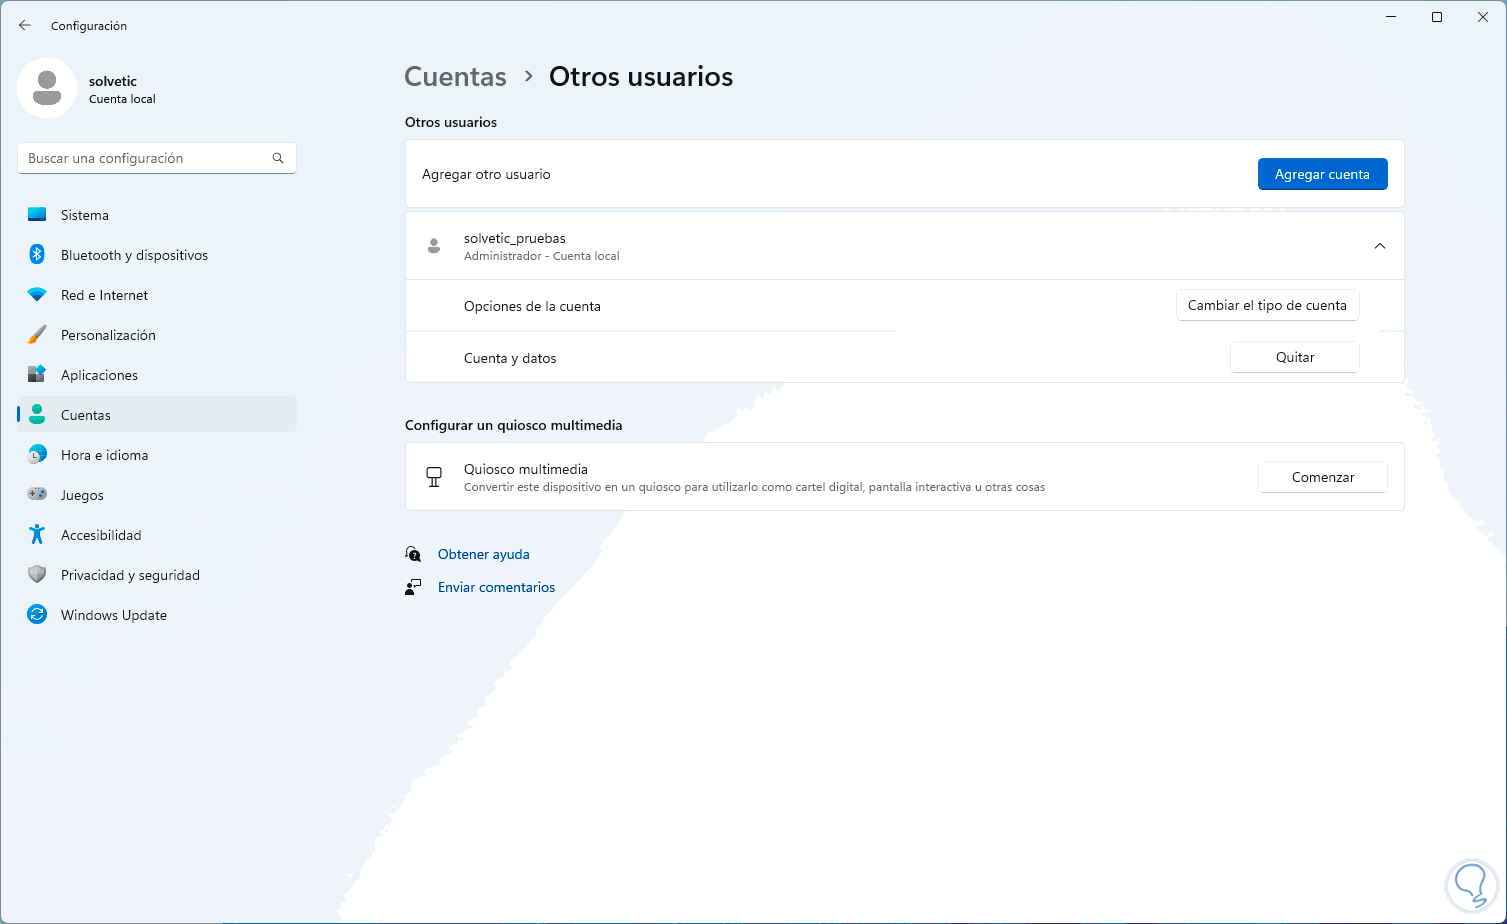Maximize the Configuración window
Image resolution: width=1507 pixels, height=924 pixels.
[1437, 17]
